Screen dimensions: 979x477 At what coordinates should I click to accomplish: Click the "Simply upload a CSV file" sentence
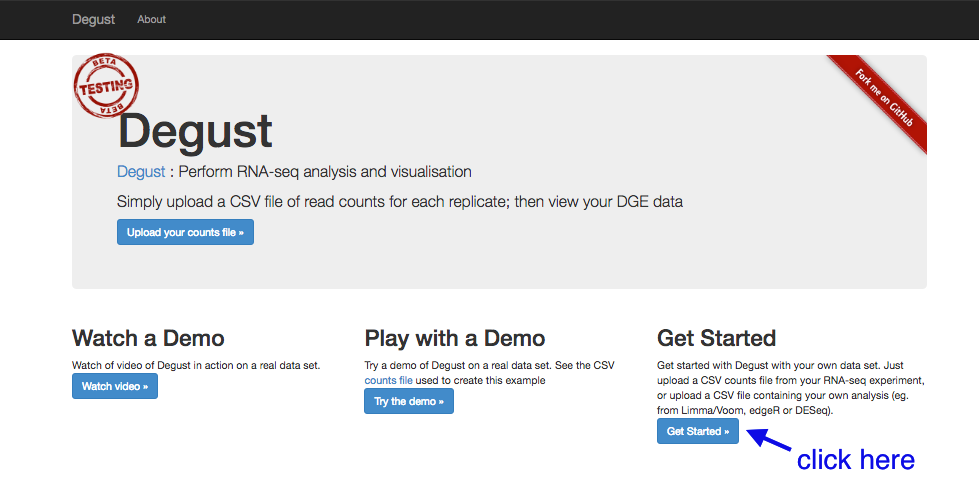pos(400,202)
